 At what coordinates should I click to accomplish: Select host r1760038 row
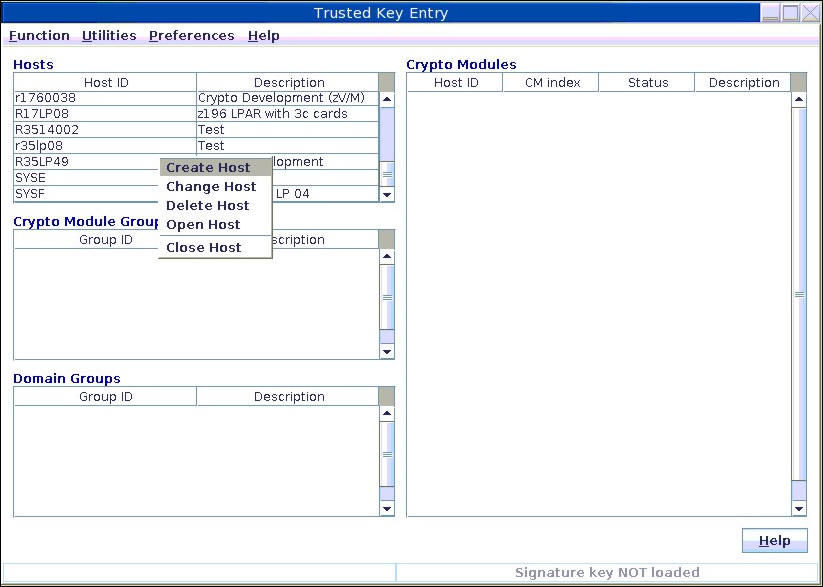pos(196,98)
